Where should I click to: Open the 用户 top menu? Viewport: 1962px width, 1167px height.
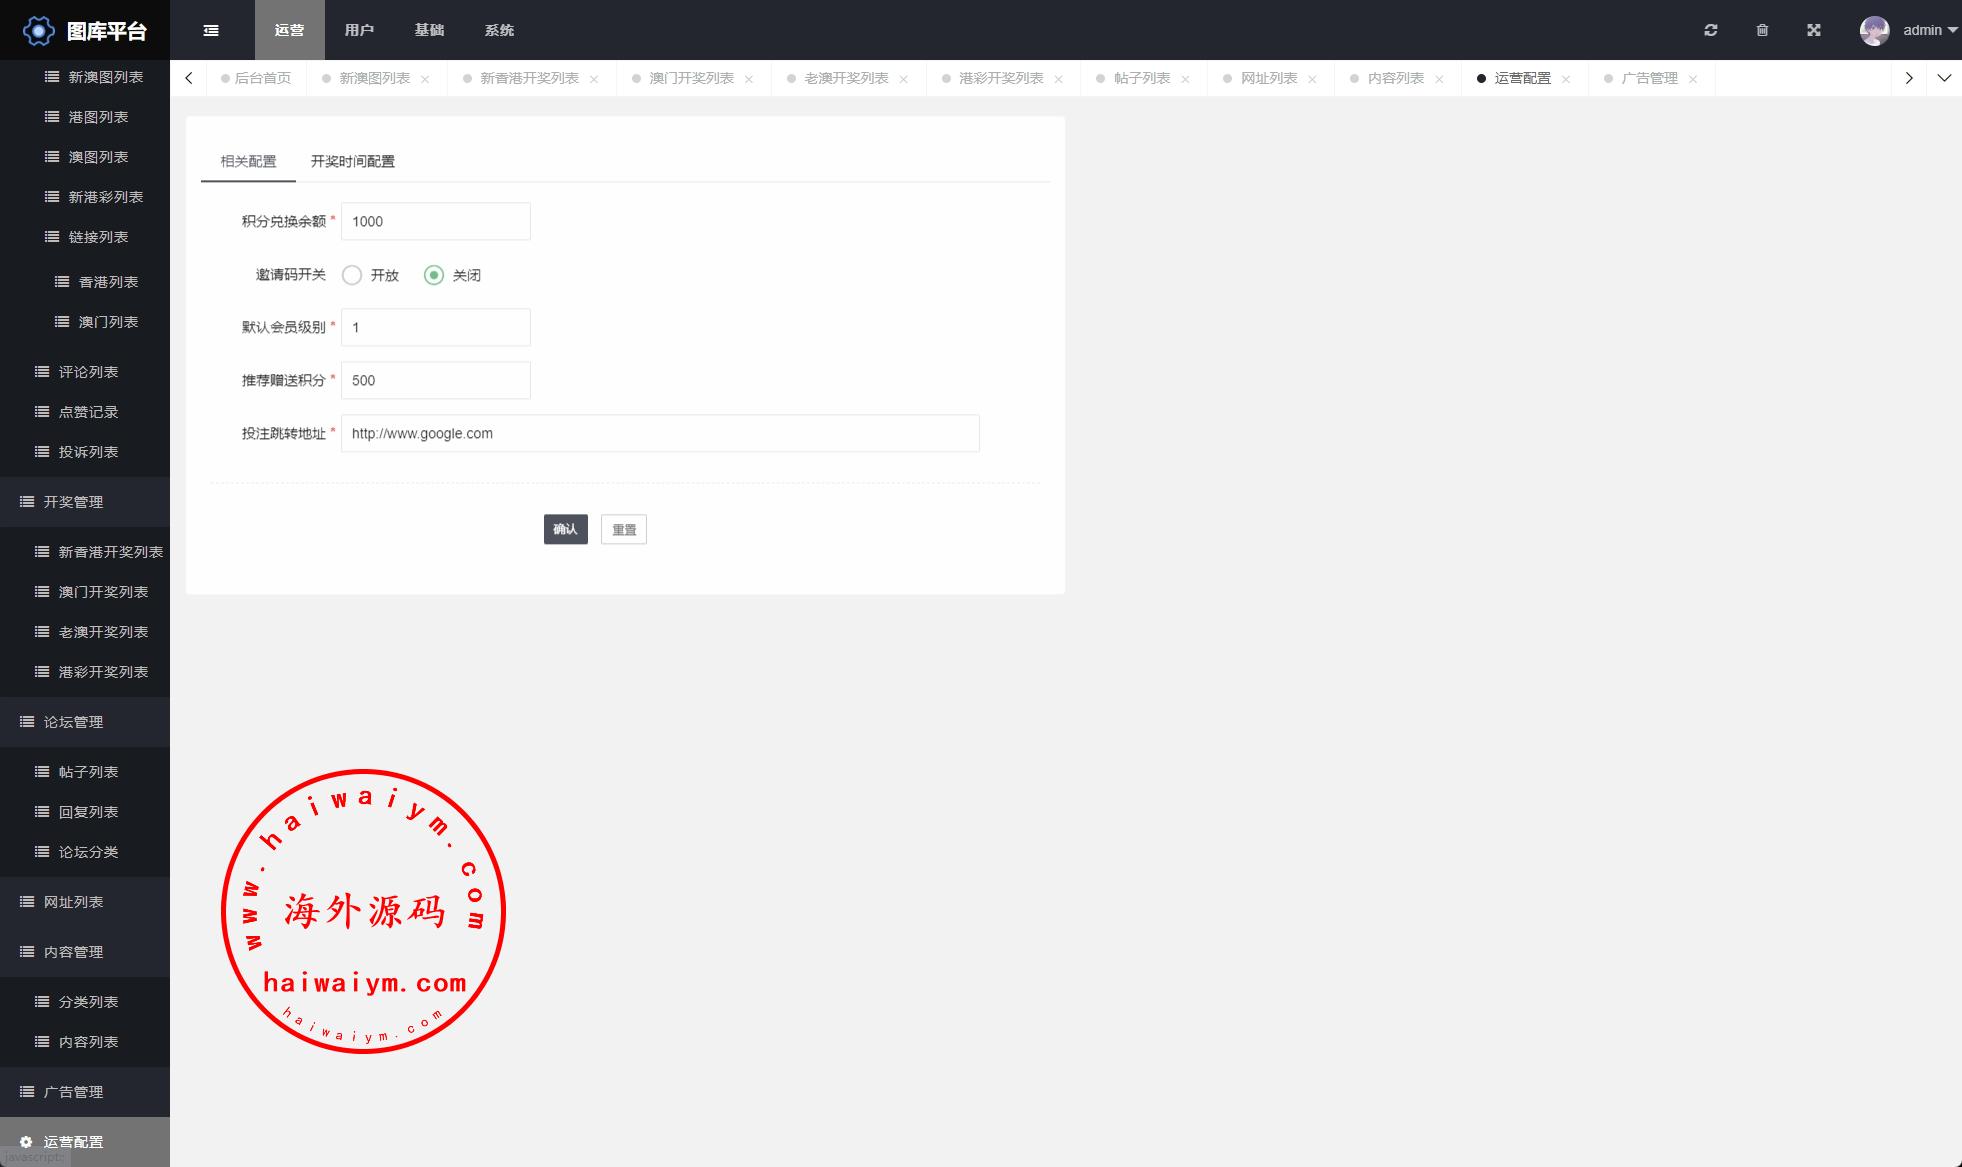click(359, 30)
